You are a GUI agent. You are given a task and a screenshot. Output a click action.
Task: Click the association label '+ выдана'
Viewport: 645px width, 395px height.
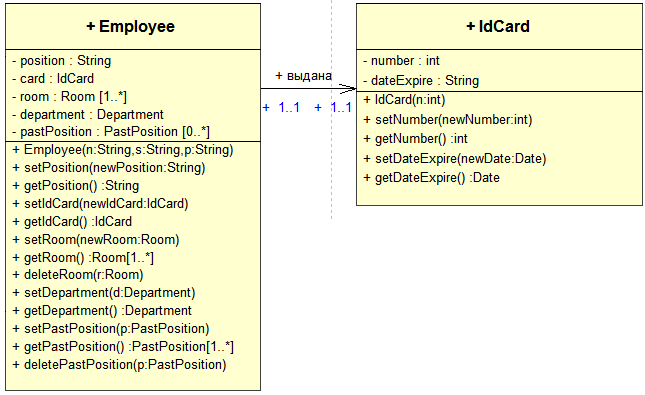tap(304, 76)
